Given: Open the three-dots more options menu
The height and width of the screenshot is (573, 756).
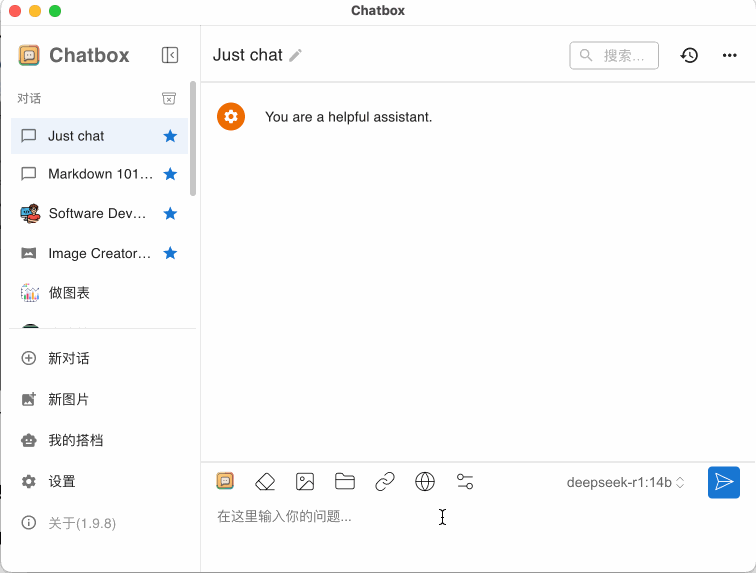Looking at the screenshot, I should point(729,55).
